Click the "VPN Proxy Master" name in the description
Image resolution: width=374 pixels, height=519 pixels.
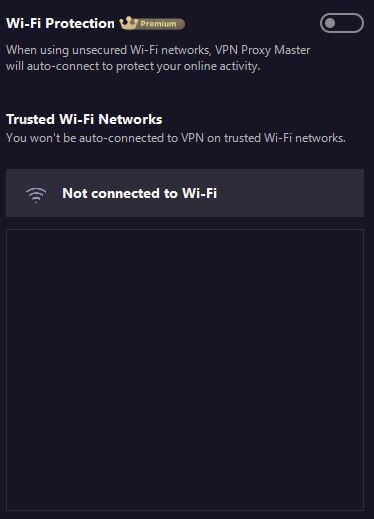tap(263, 50)
